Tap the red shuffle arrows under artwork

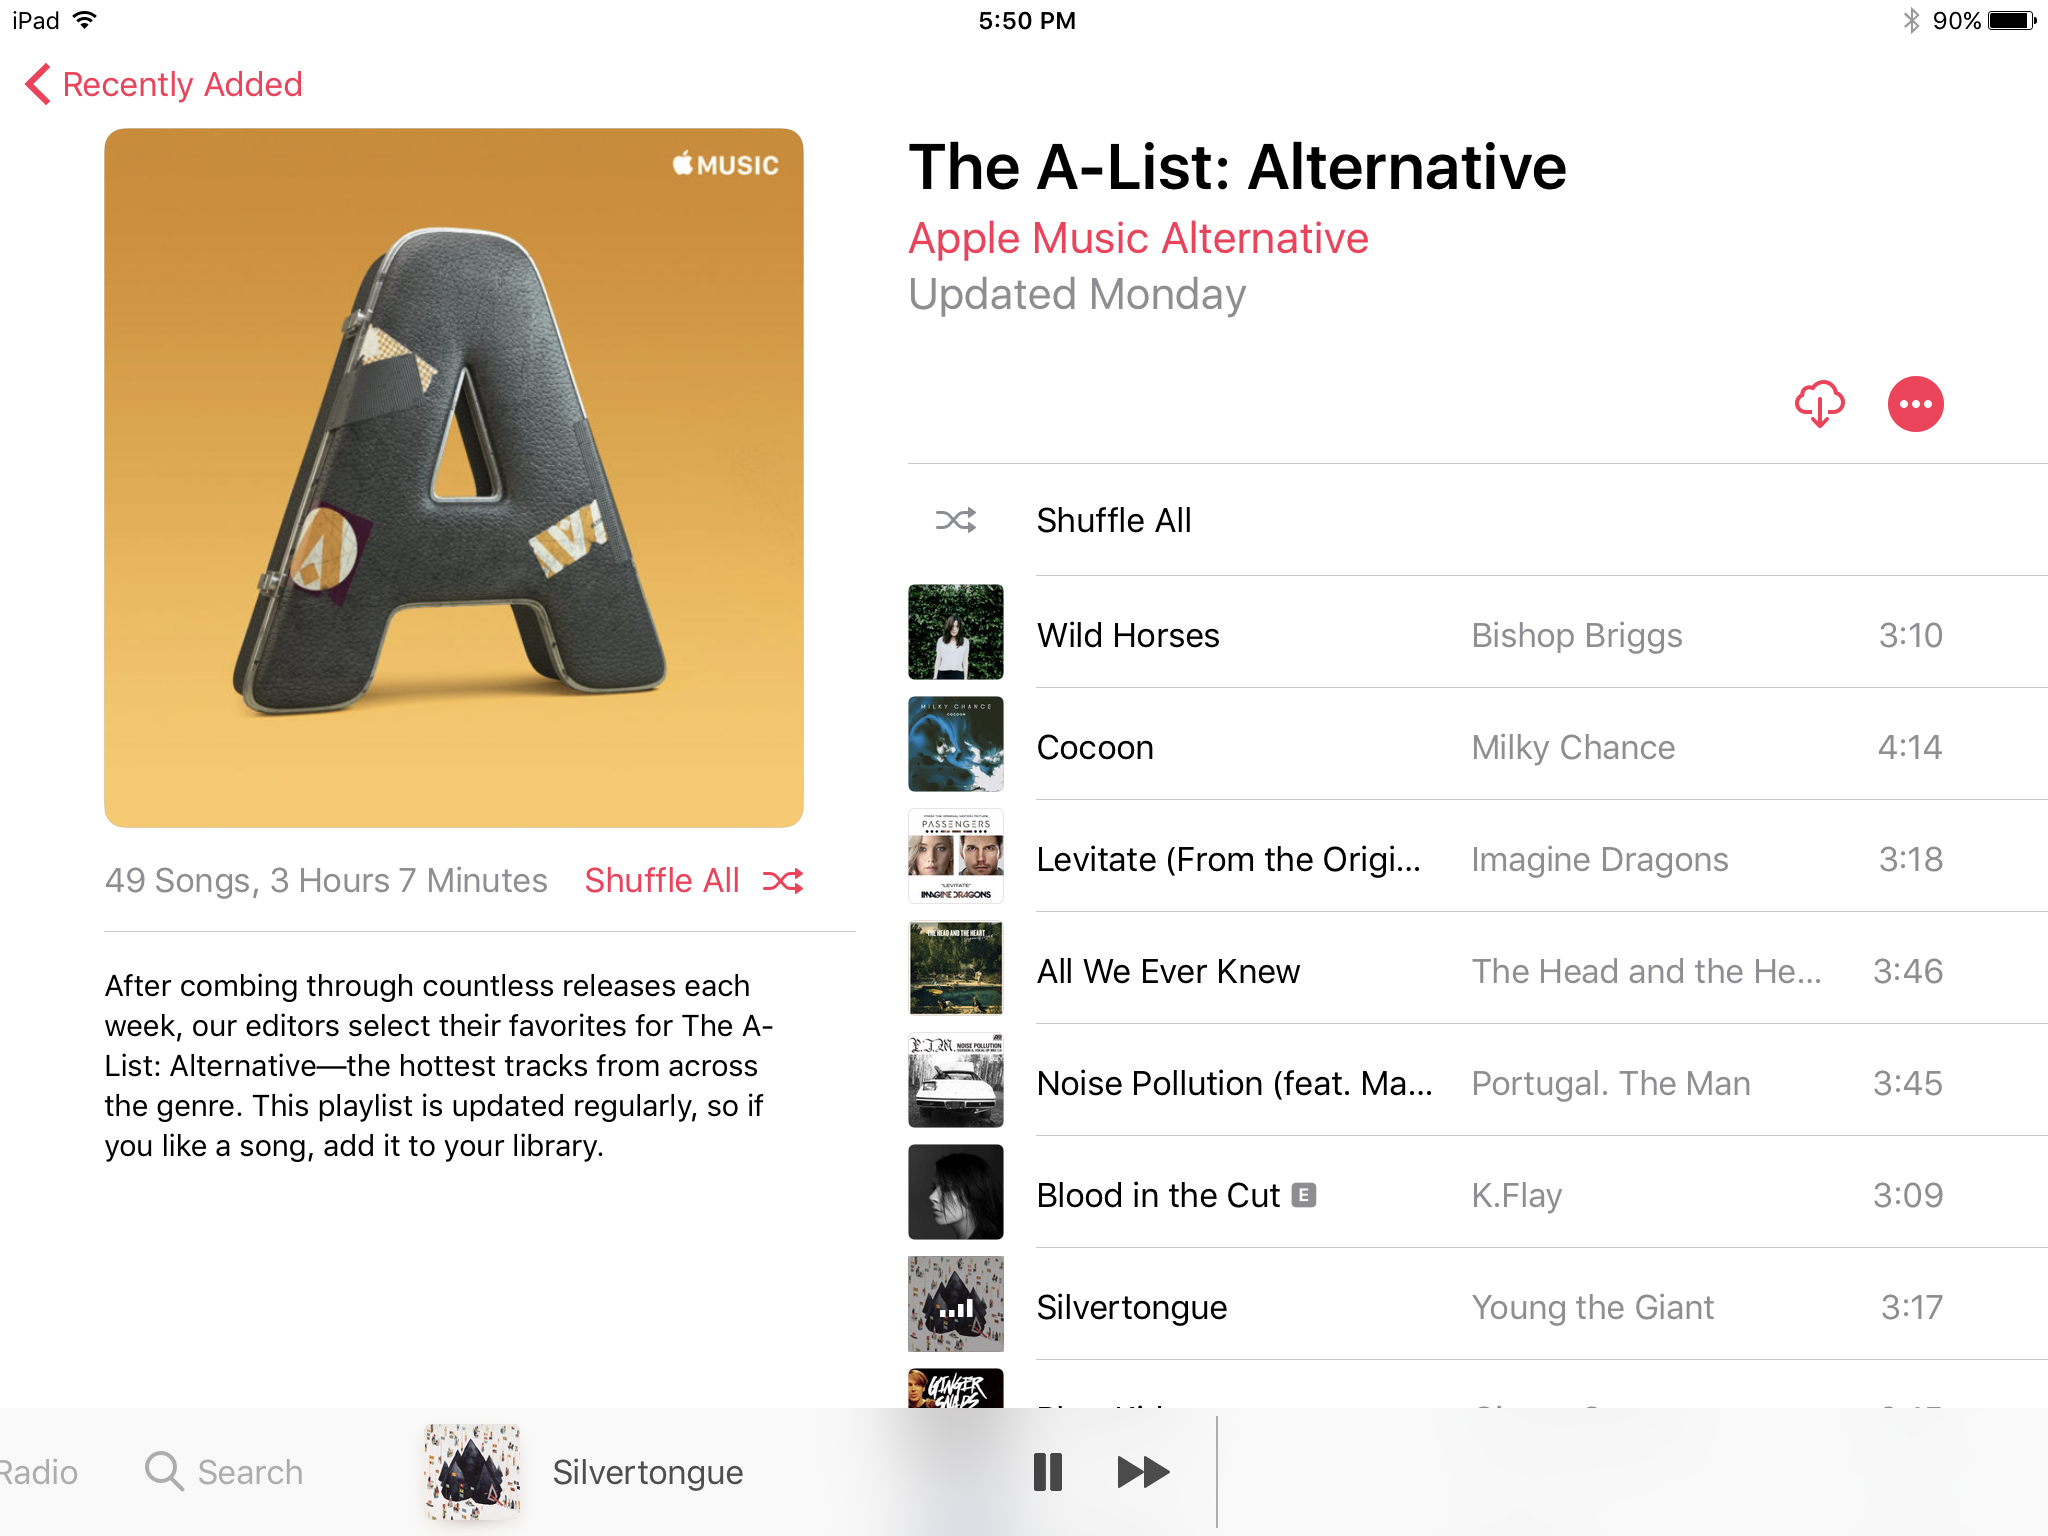(x=783, y=881)
